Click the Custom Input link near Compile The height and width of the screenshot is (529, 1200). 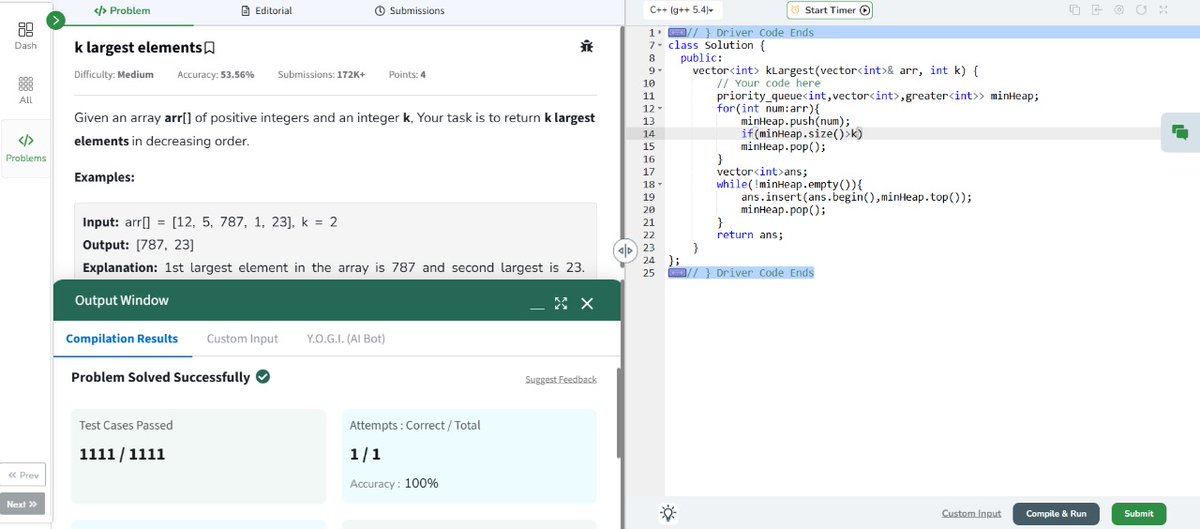[971, 513]
